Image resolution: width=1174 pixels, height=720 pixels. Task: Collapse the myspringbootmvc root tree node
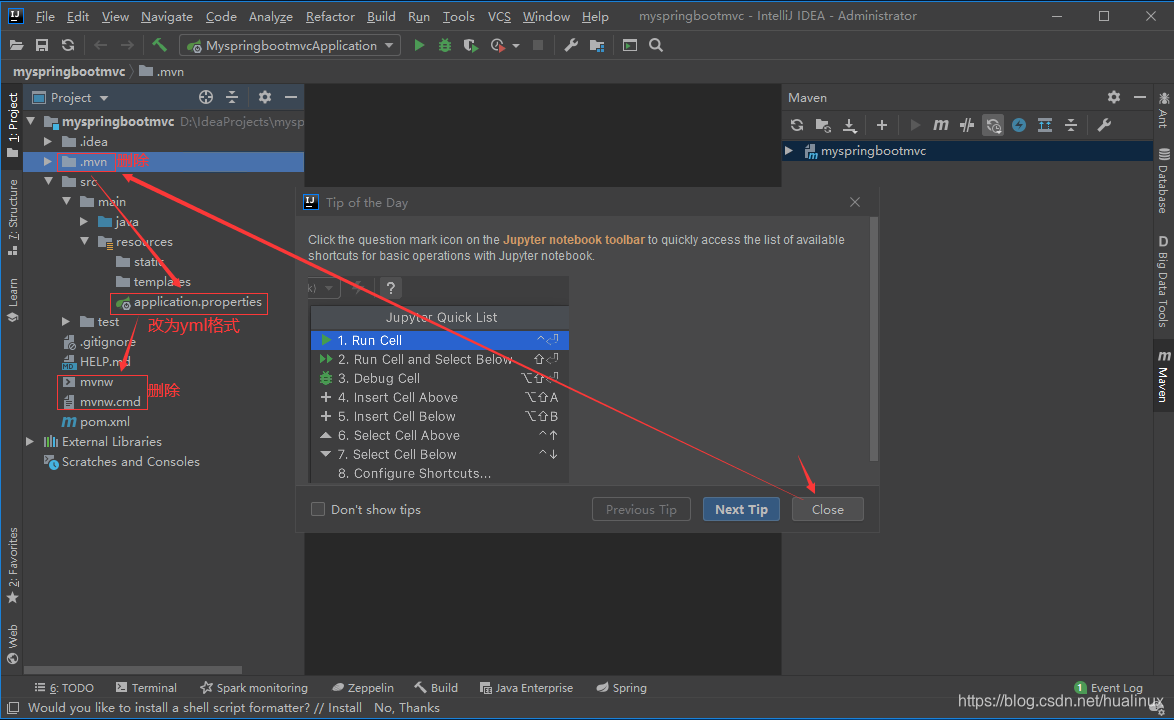tap(31, 121)
